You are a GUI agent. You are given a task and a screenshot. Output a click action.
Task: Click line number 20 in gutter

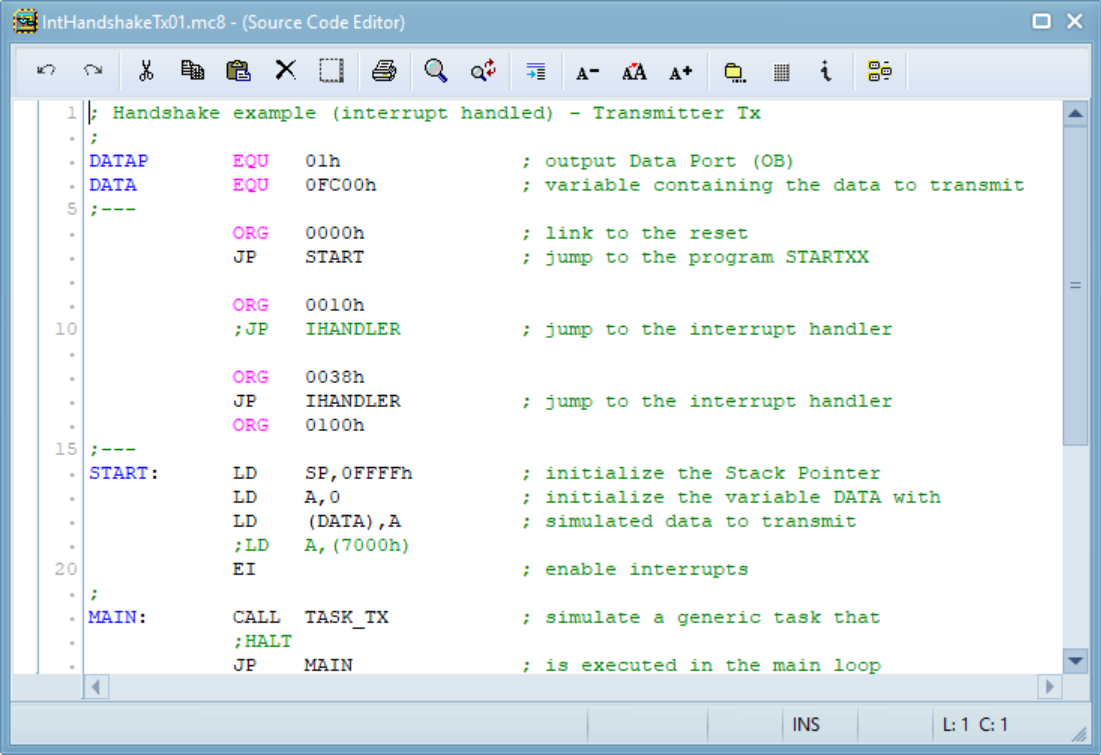[x=66, y=569]
